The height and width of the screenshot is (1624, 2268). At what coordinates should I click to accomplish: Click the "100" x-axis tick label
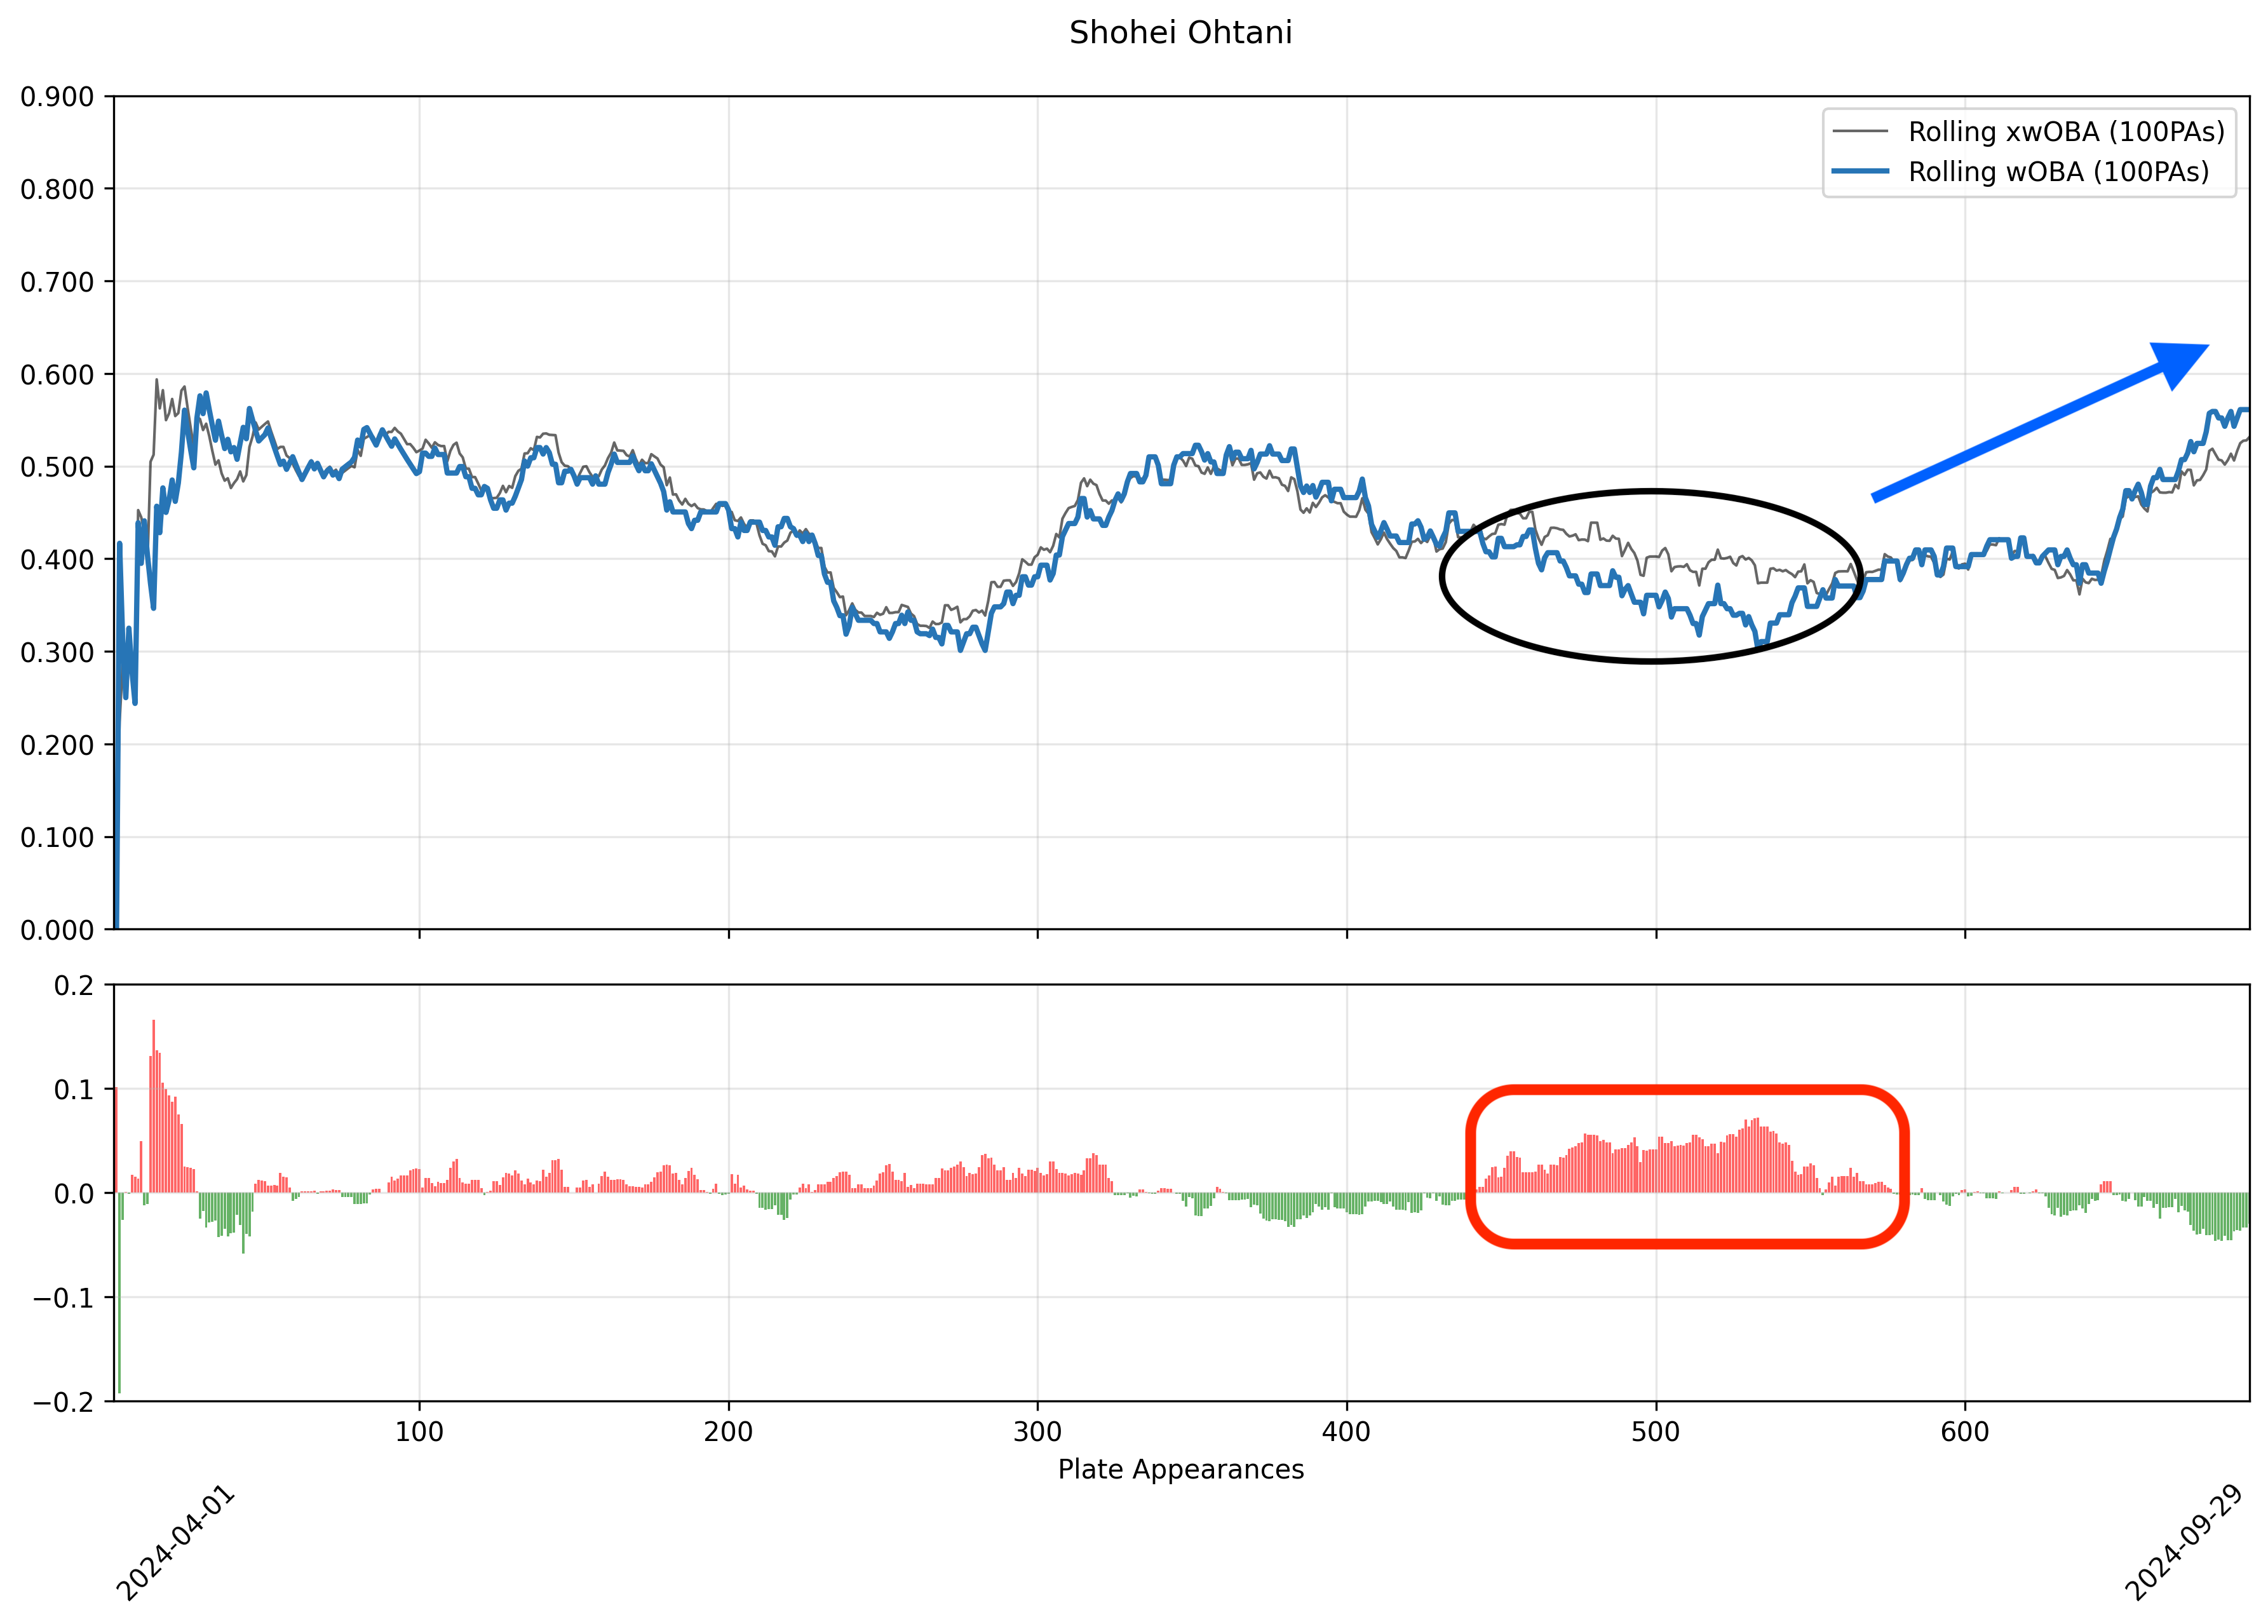coord(419,1432)
